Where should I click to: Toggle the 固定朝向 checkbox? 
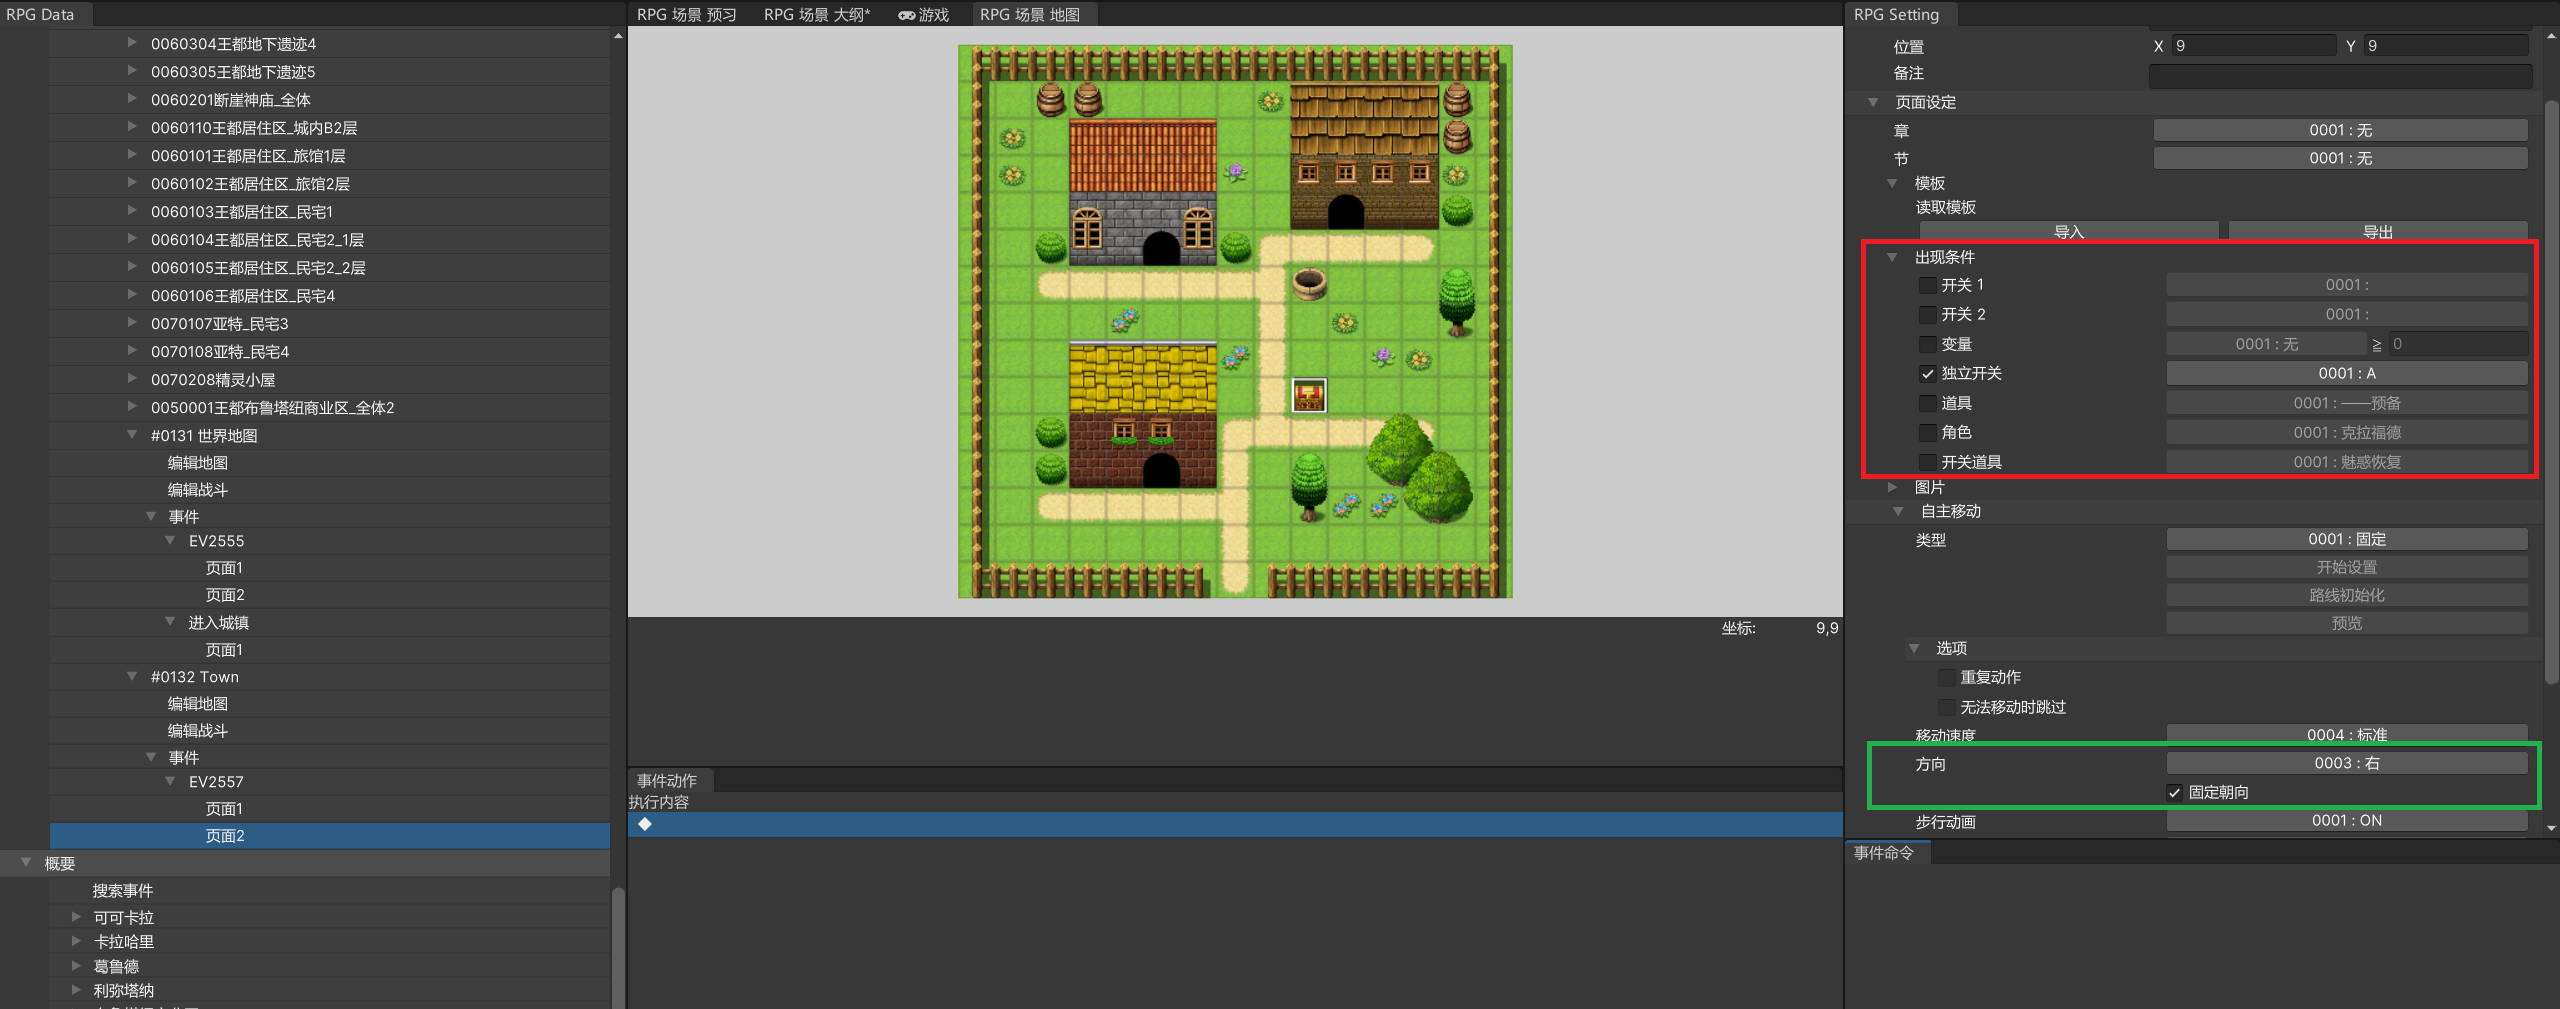pyautogui.click(x=2174, y=793)
